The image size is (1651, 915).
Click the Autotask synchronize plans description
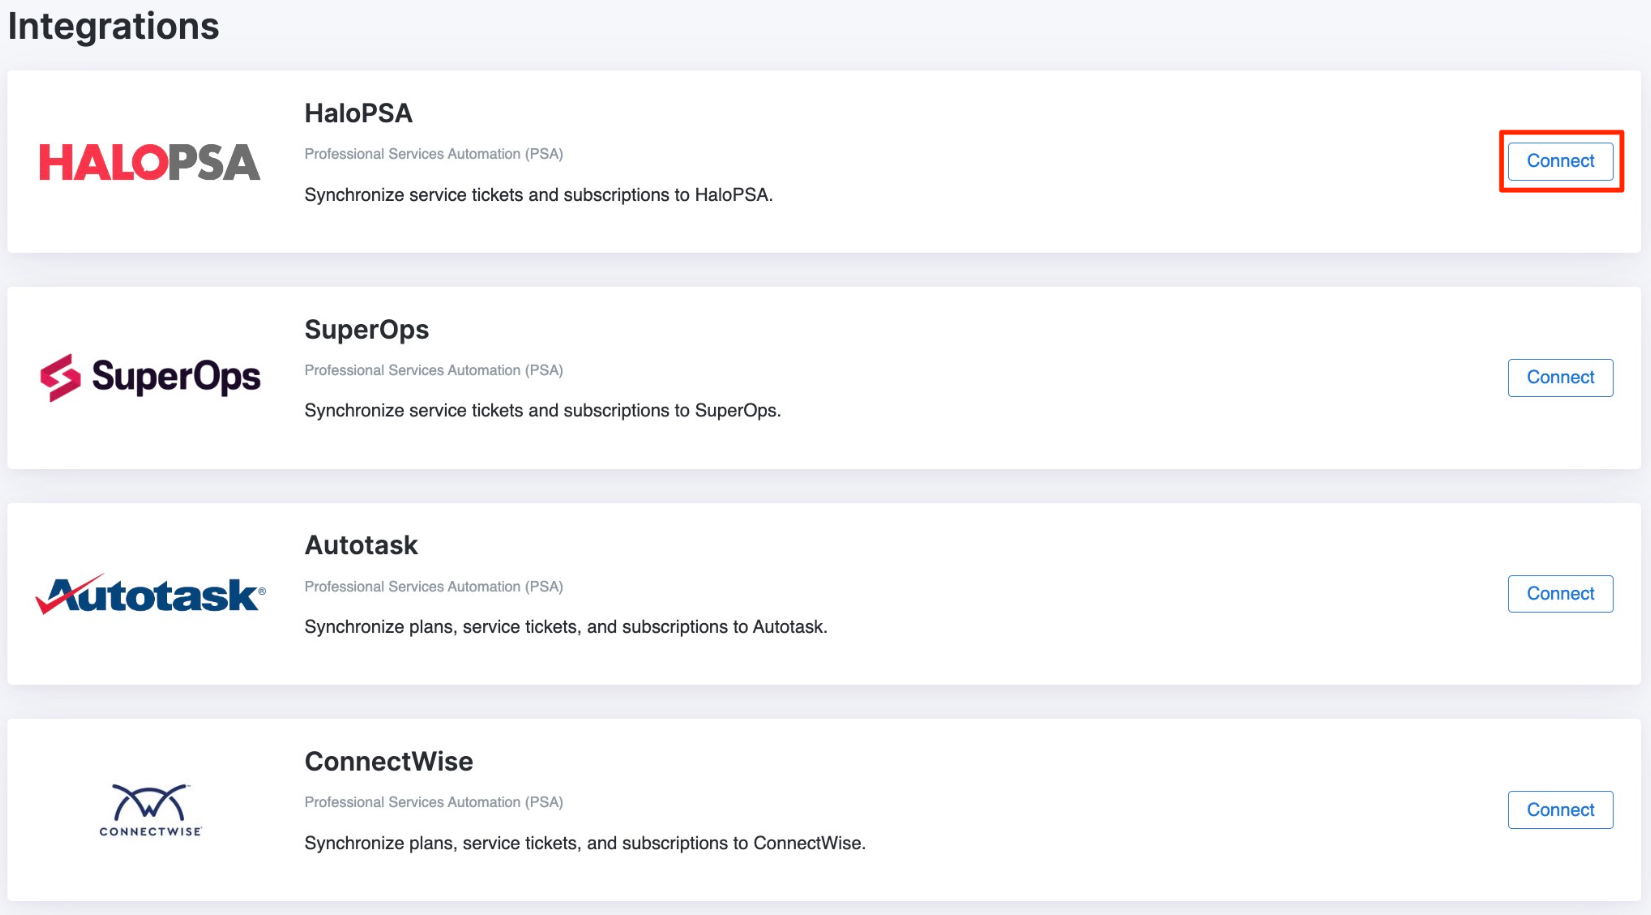pos(566,627)
